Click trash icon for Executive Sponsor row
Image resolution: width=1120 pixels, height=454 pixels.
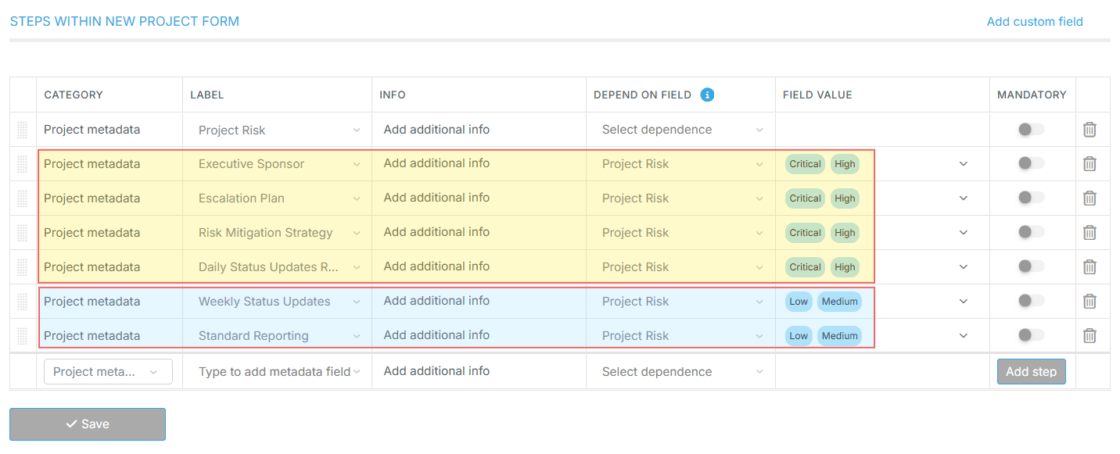1089,164
